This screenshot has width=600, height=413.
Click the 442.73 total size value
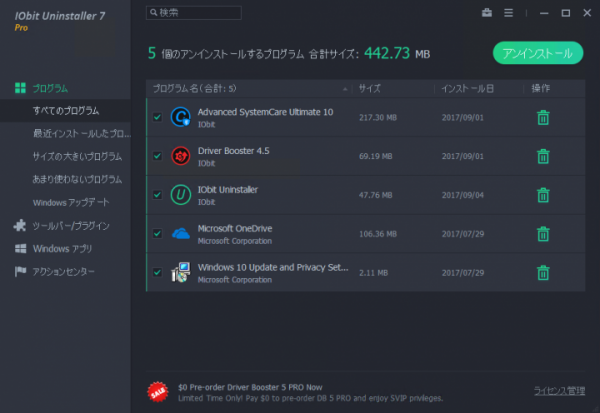coord(387,53)
